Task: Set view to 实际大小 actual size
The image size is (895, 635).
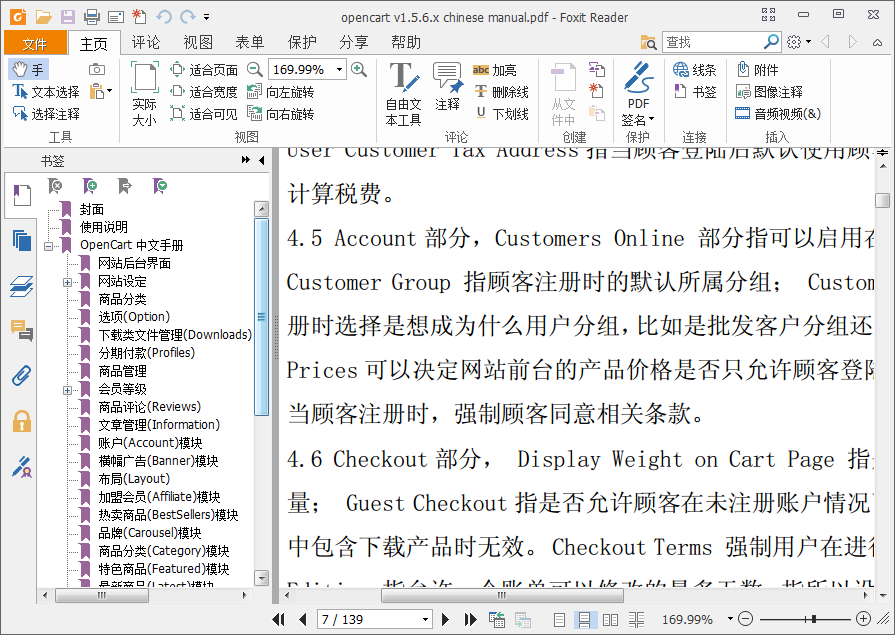Action: pyautogui.click(x=144, y=94)
